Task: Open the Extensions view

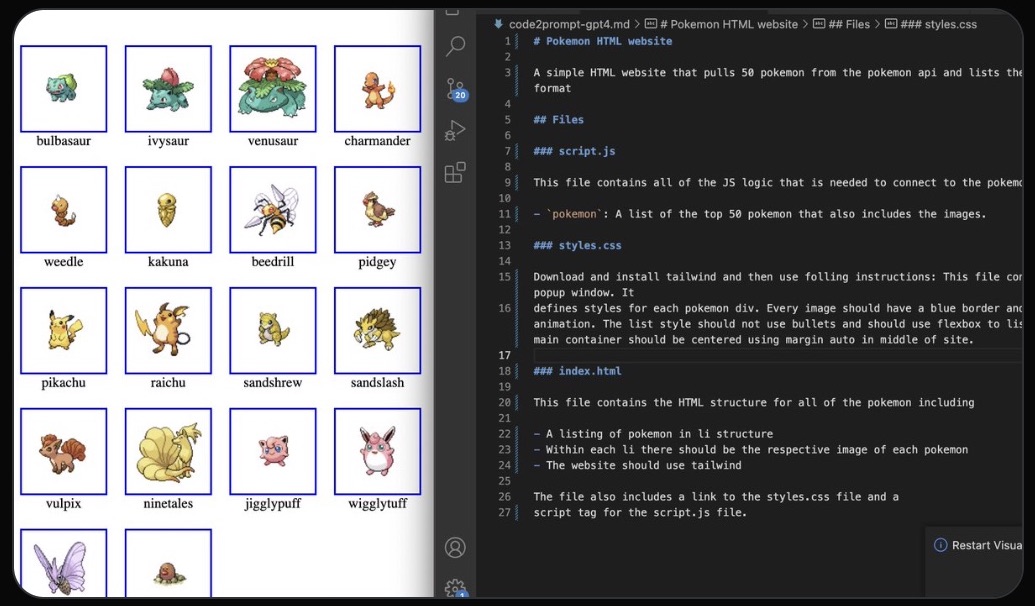Action: tap(455, 172)
